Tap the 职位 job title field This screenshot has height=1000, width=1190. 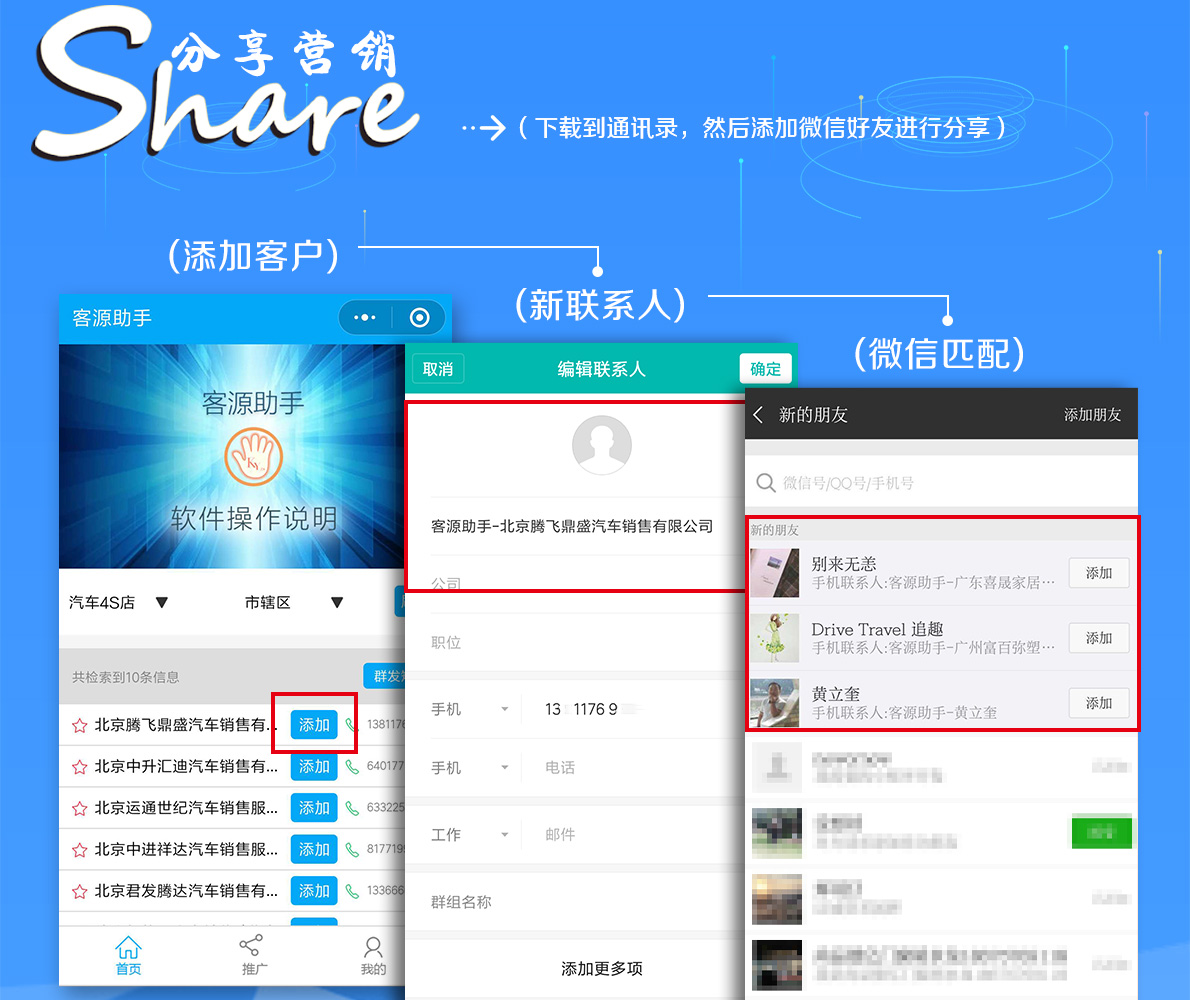click(575, 643)
